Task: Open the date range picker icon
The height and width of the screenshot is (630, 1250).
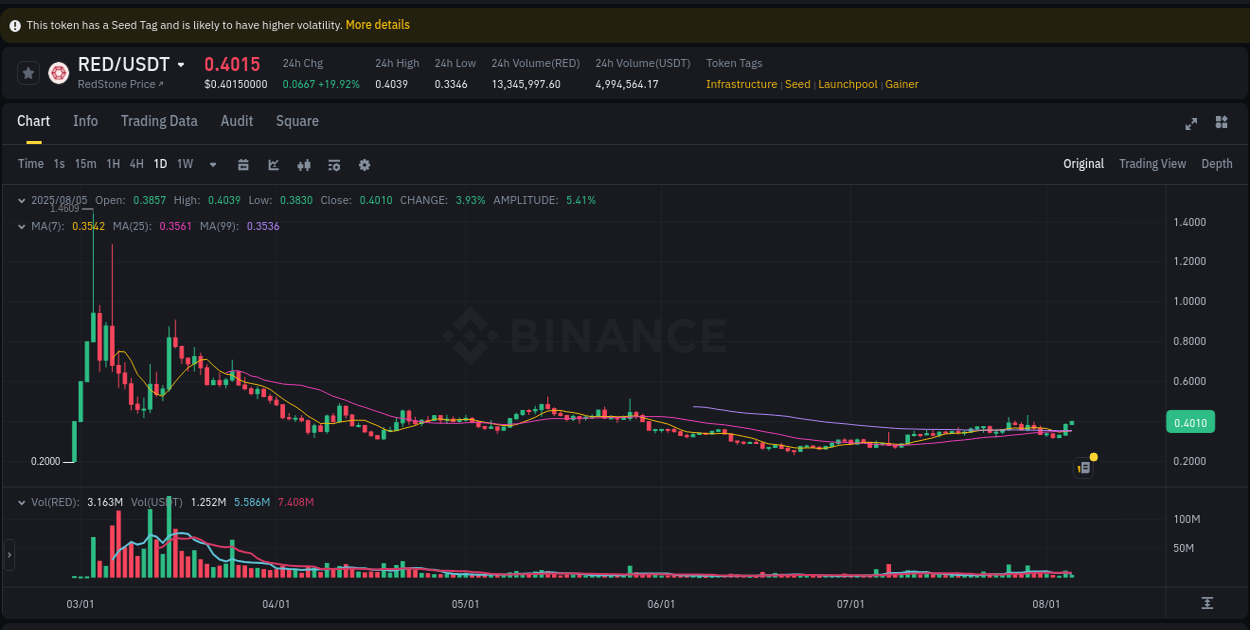Action: 244,164
